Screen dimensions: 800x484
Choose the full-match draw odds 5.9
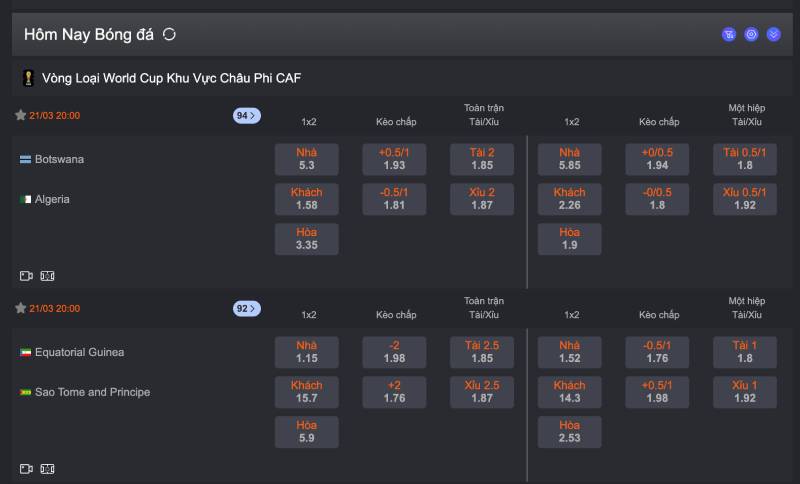306,432
